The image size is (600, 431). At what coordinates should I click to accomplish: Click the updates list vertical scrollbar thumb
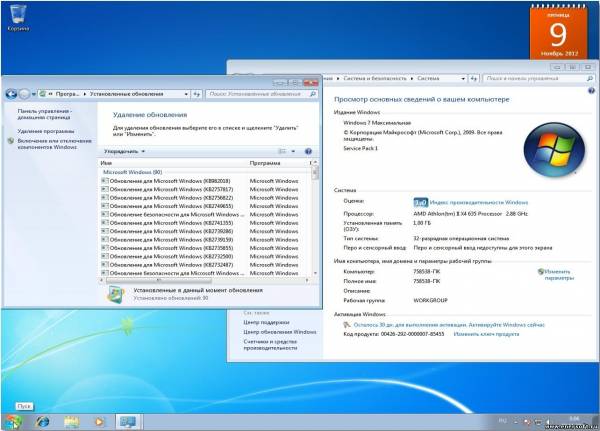point(315,173)
